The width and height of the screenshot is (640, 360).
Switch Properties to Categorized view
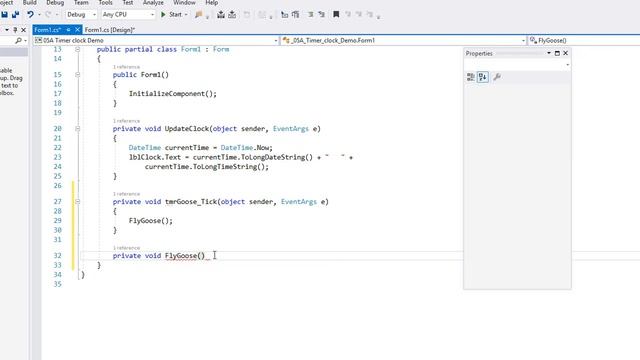click(x=471, y=77)
